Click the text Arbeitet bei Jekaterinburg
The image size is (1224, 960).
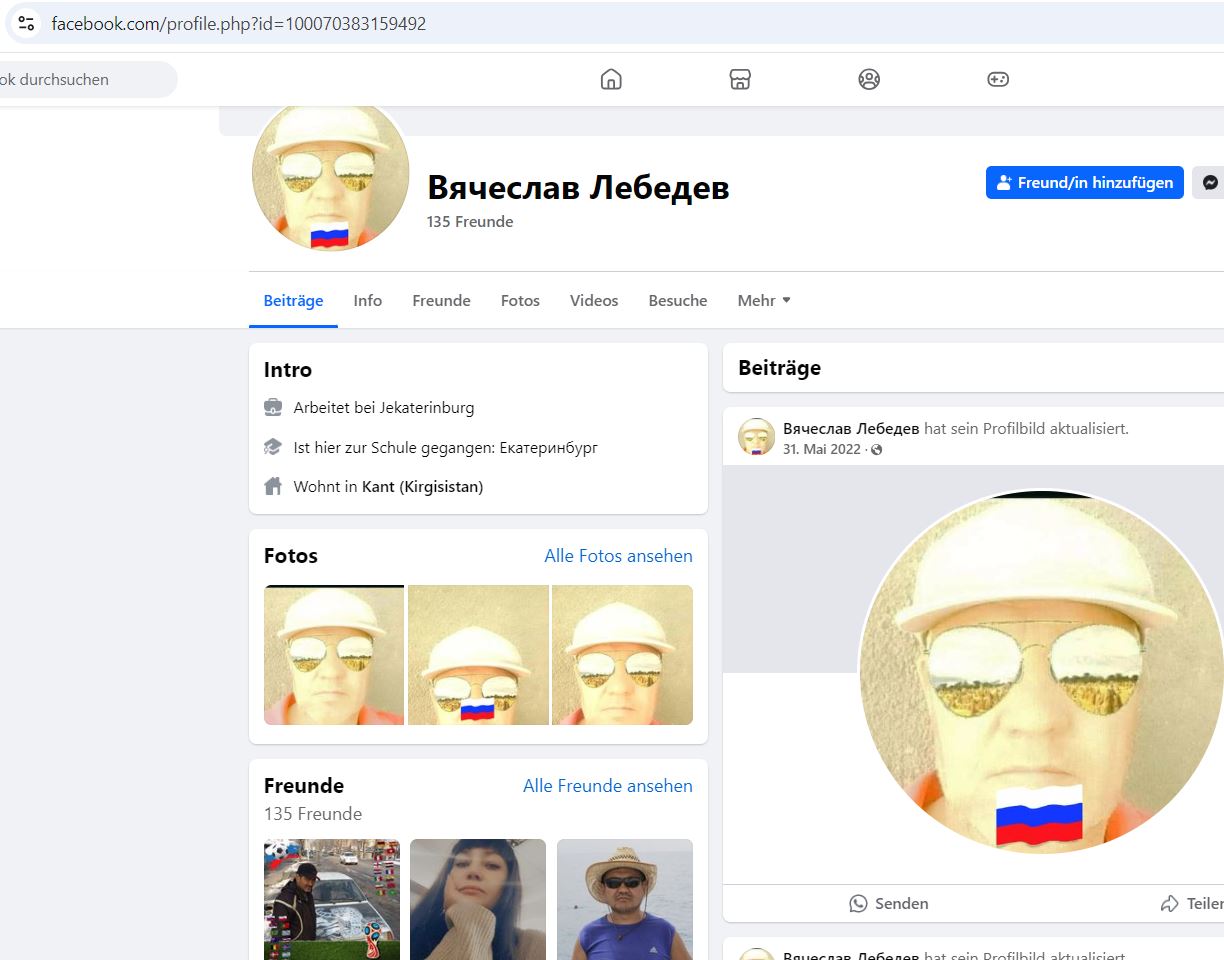(384, 407)
